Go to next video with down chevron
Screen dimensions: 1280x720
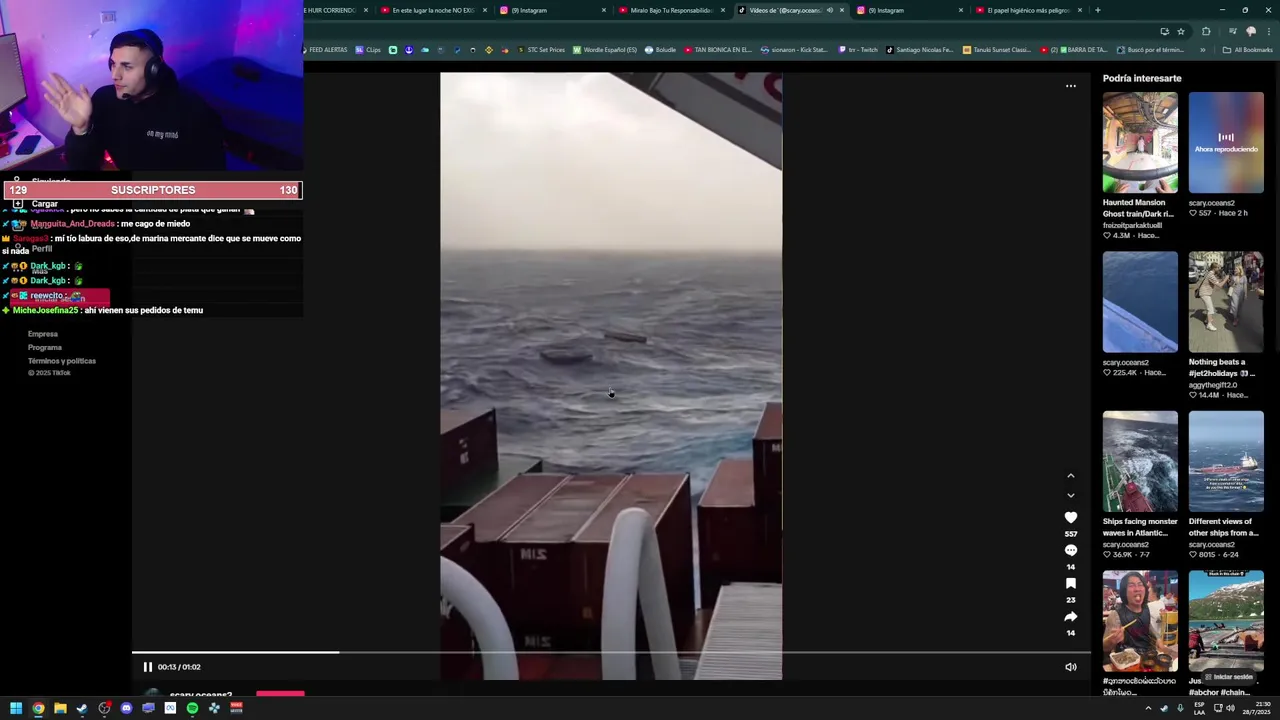click(1070, 495)
